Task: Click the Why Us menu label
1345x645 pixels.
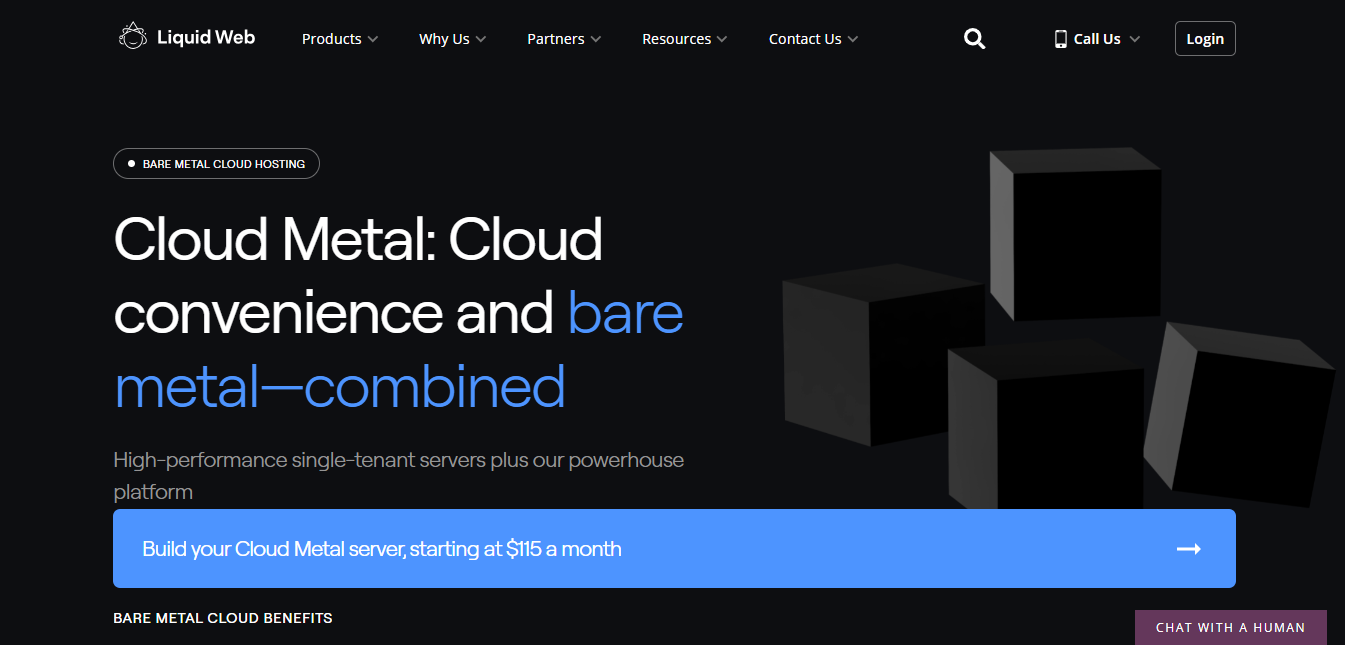Action: pos(444,39)
